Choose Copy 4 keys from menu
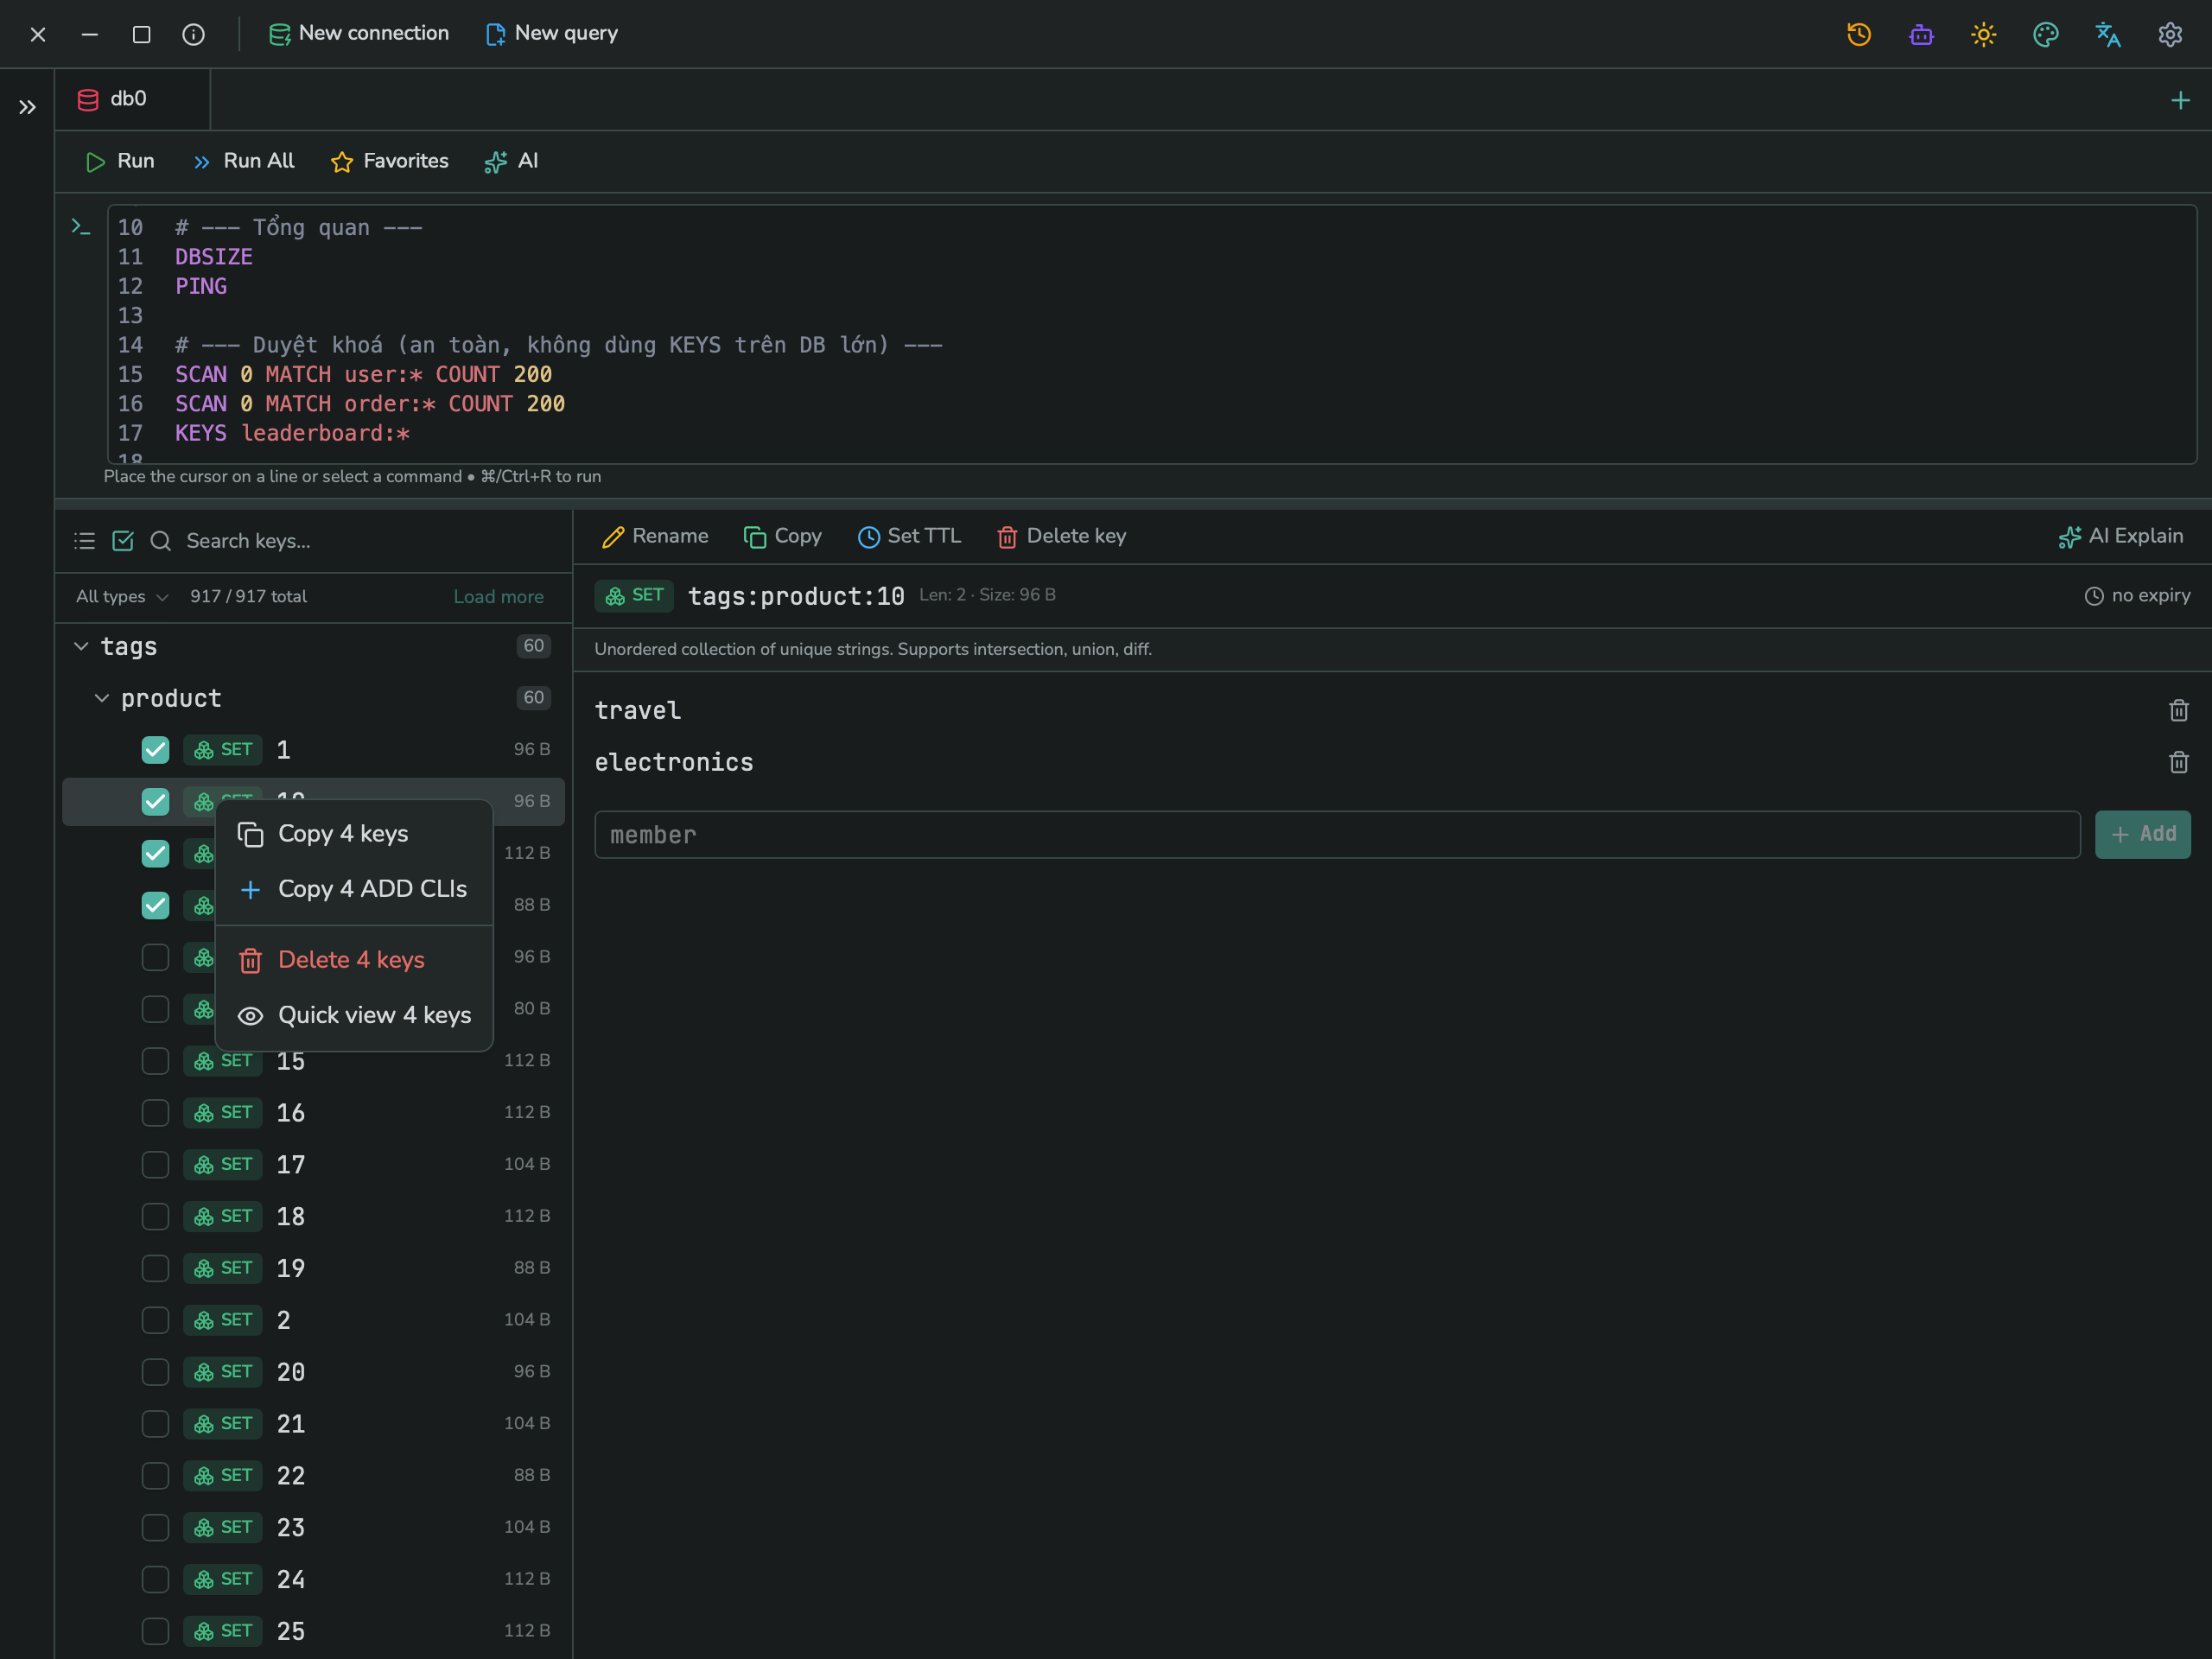 tap(354, 833)
